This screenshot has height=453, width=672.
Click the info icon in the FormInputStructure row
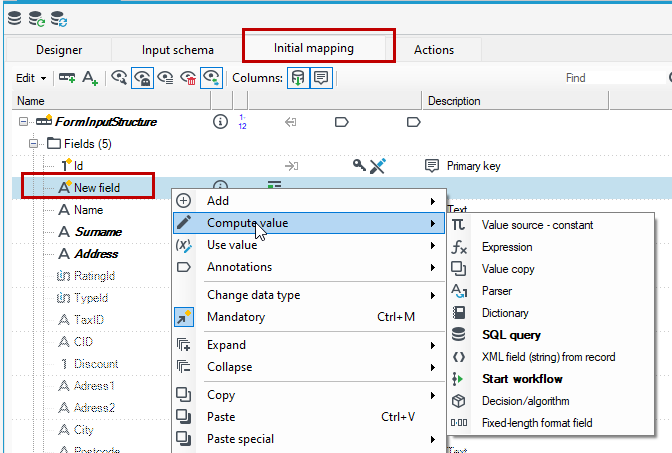(x=220, y=122)
